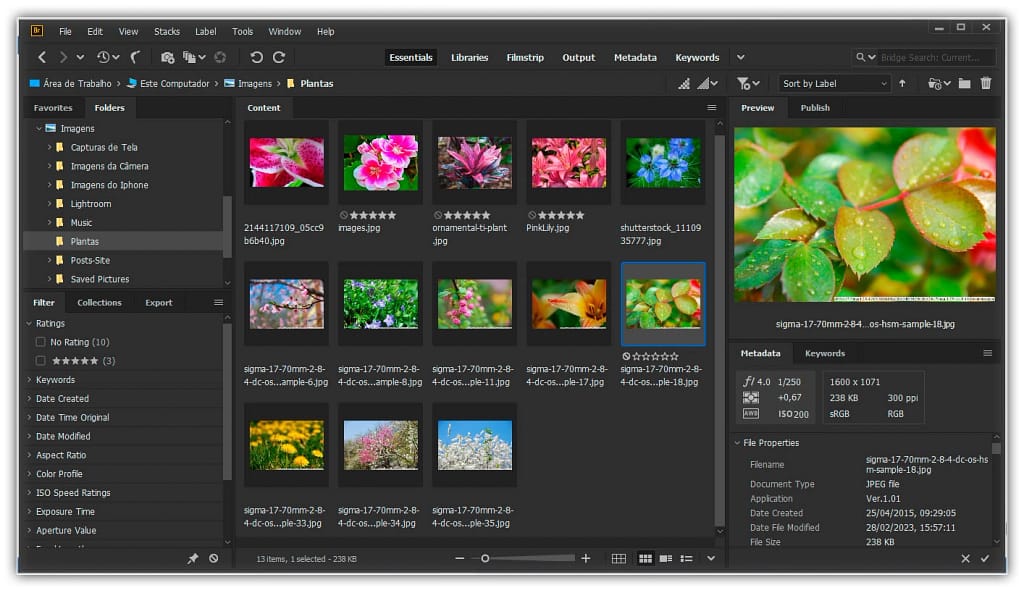The image size is (1024, 593).
Task: Select the PinkLily.jpg thumbnail
Action: [568, 163]
